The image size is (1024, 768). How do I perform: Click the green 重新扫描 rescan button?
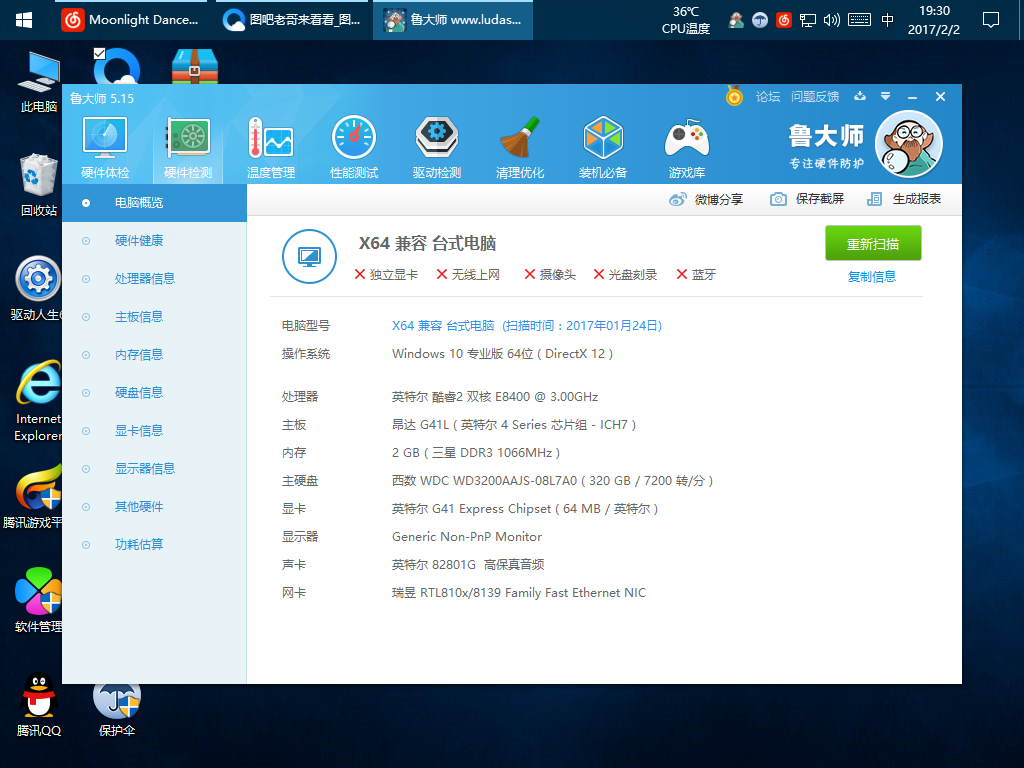(873, 244)
